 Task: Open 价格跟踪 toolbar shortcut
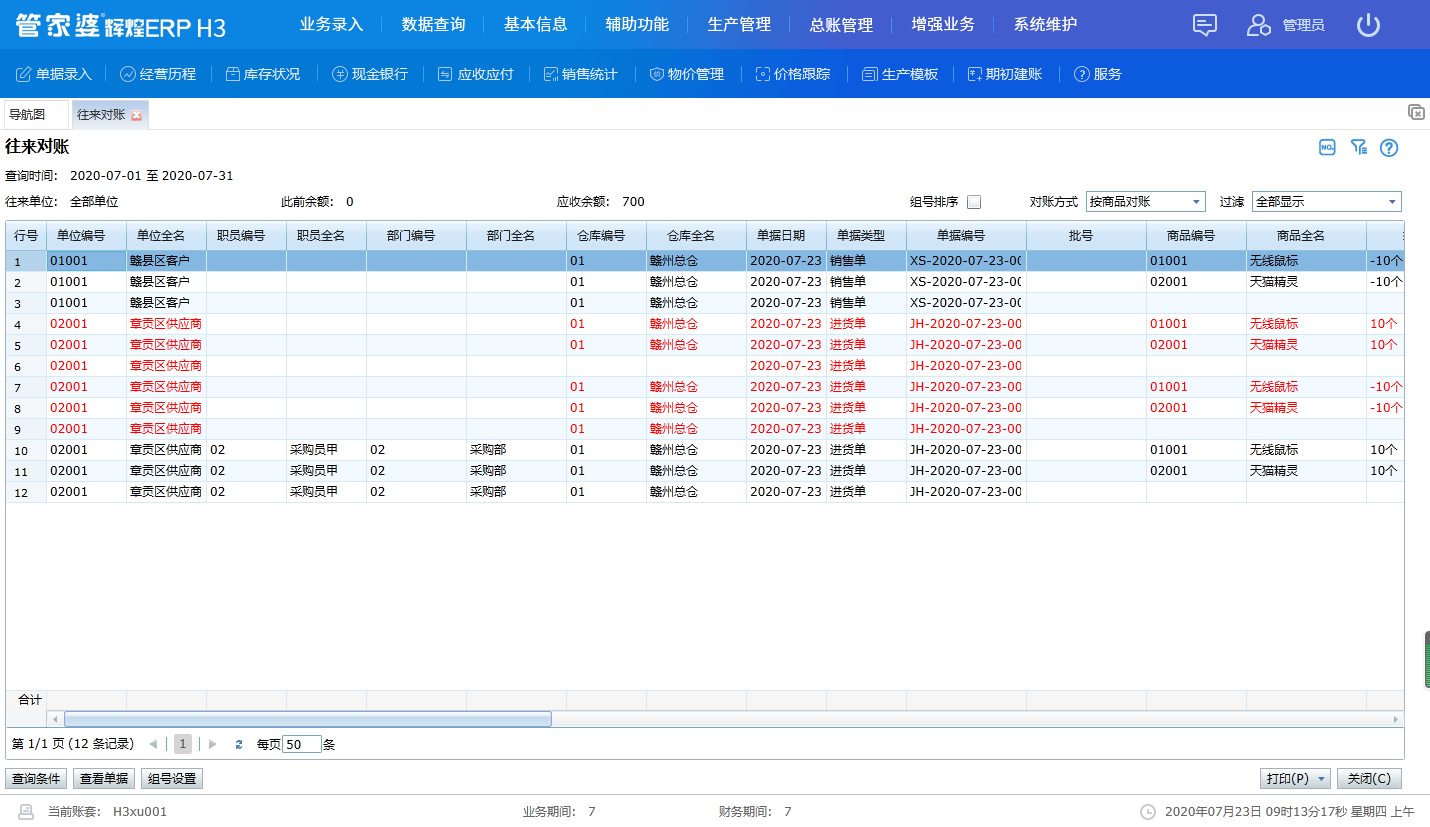tap(792, 74)
